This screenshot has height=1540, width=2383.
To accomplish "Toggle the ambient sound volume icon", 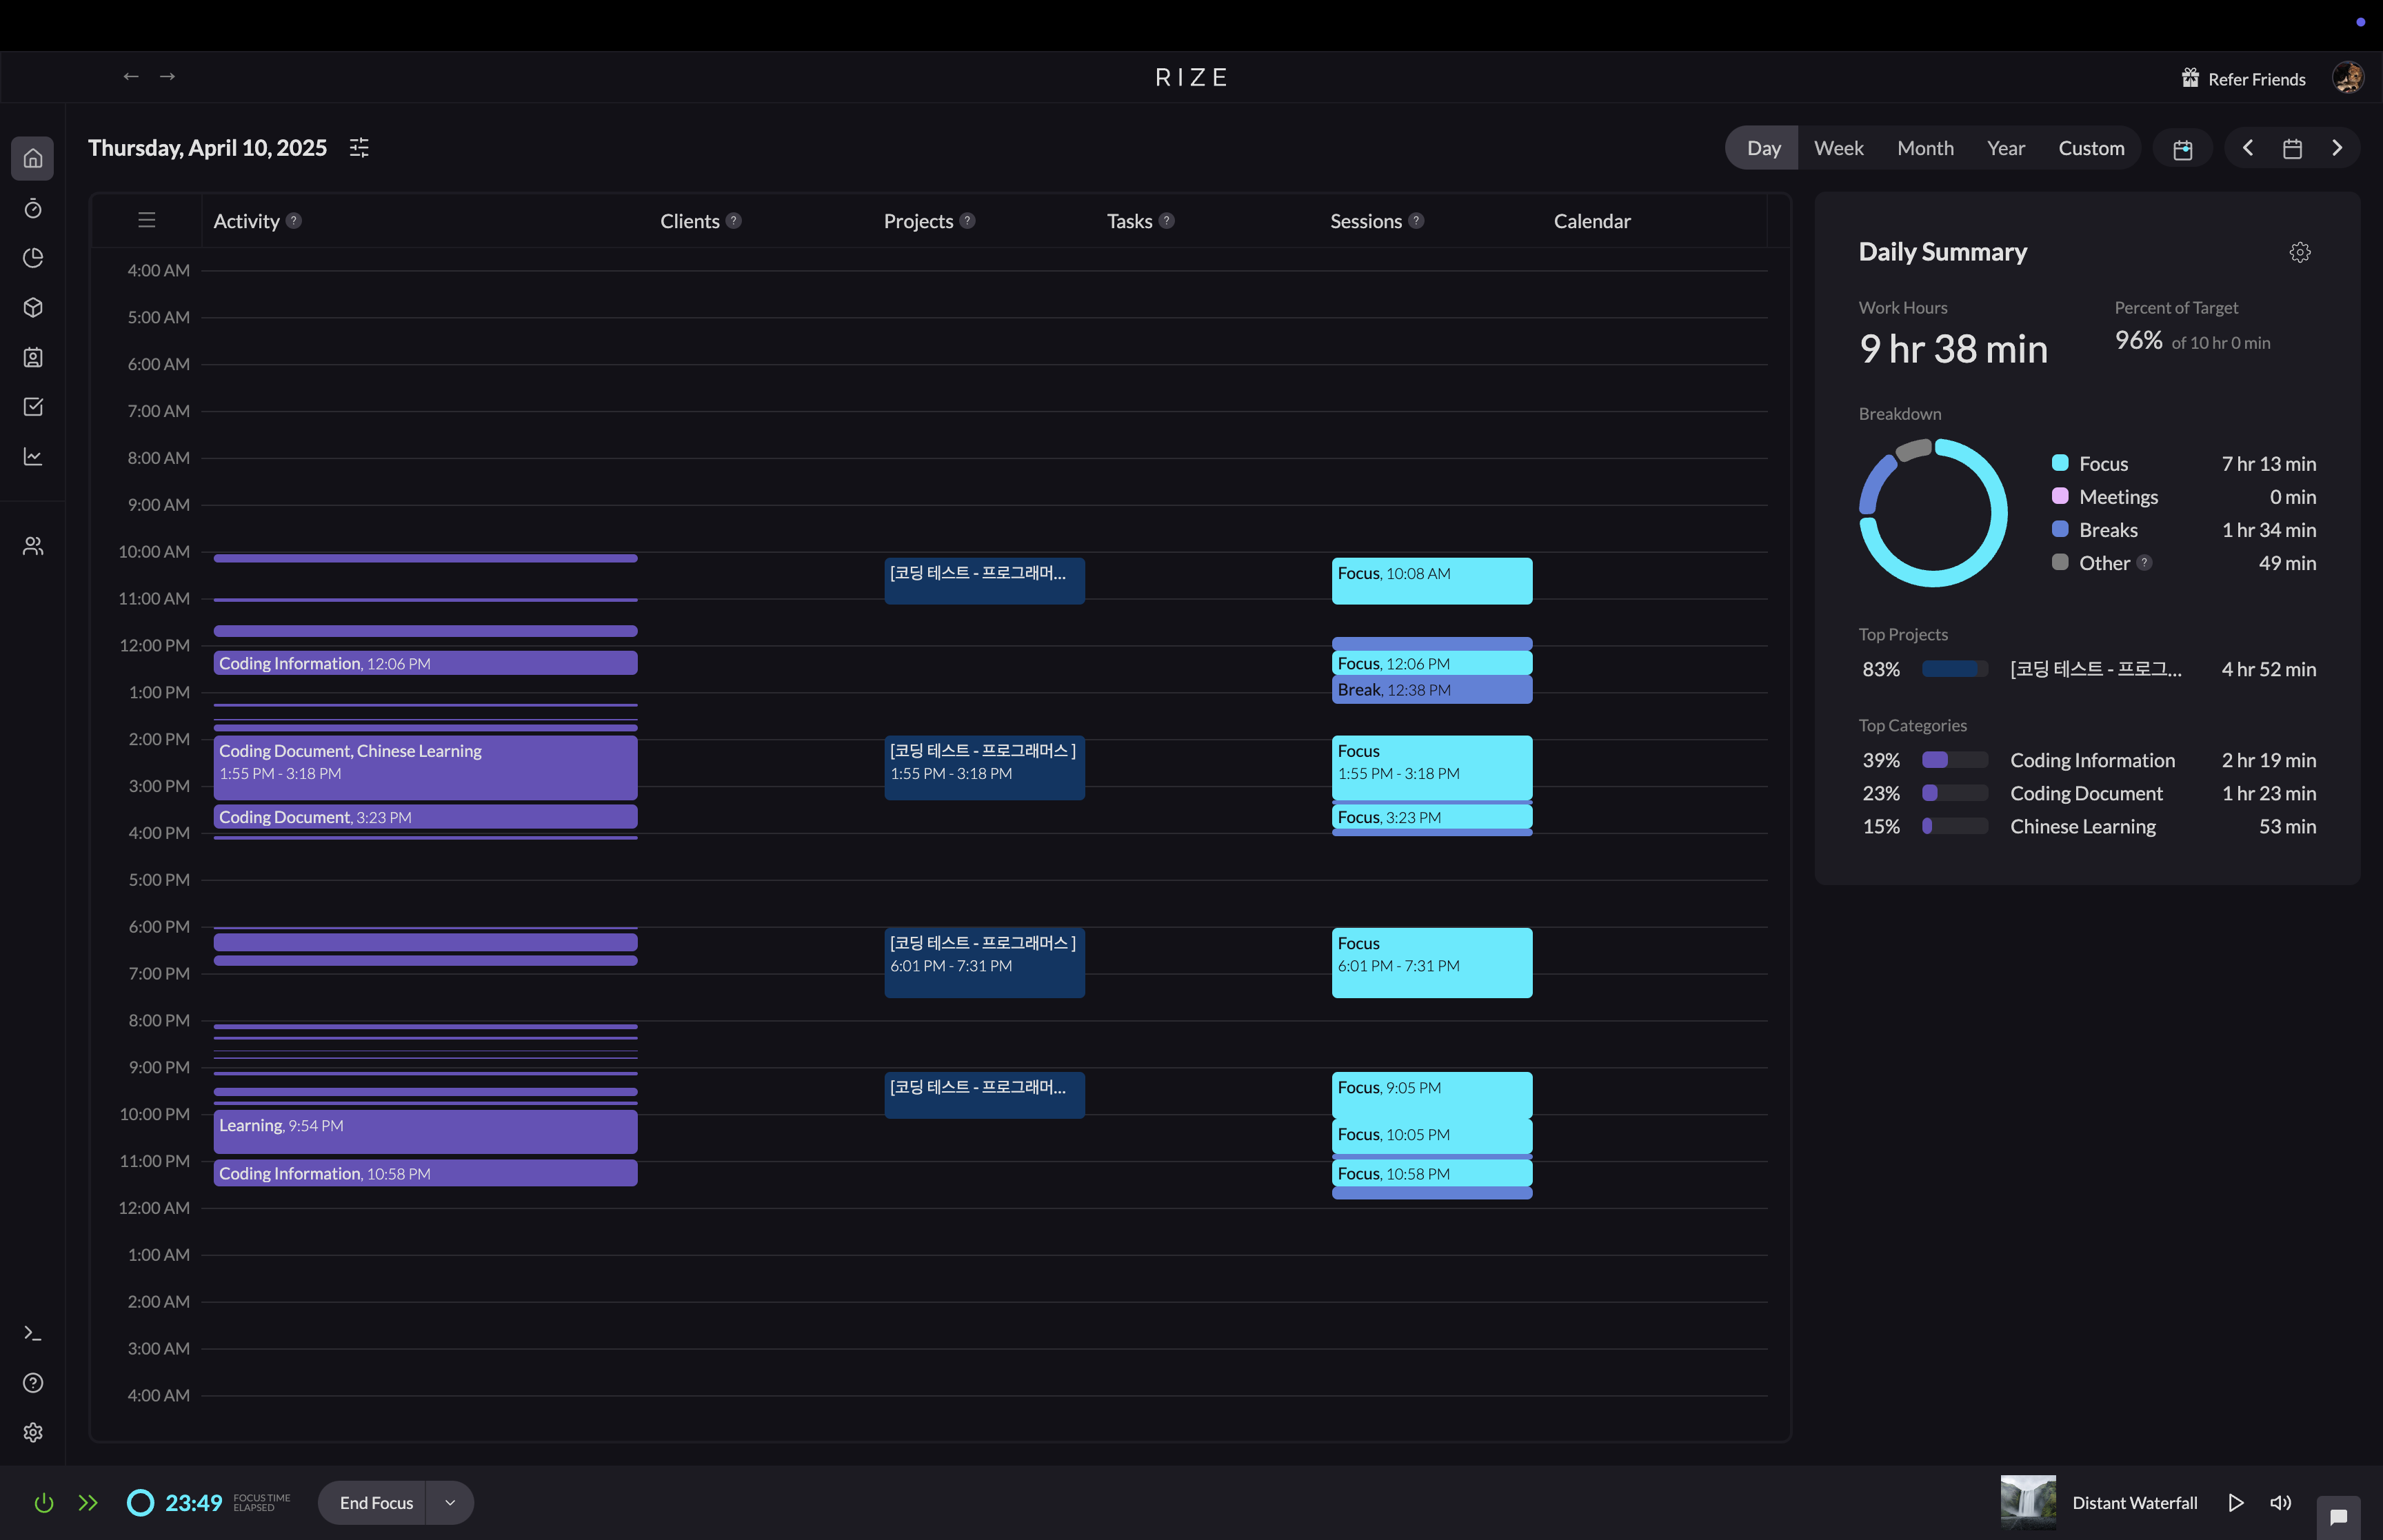I will pyautogui.click(x=2280, y=1503).
